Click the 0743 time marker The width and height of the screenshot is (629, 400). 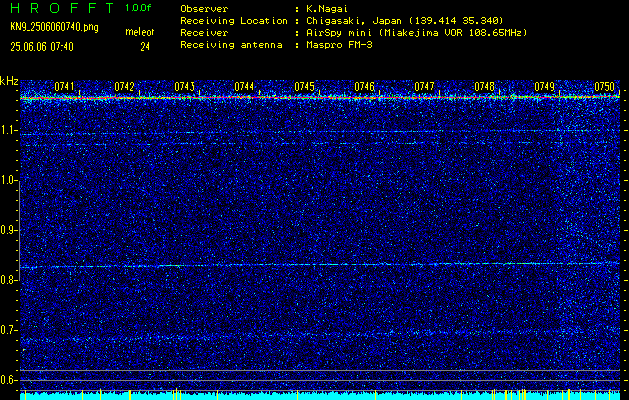[185, 87]
